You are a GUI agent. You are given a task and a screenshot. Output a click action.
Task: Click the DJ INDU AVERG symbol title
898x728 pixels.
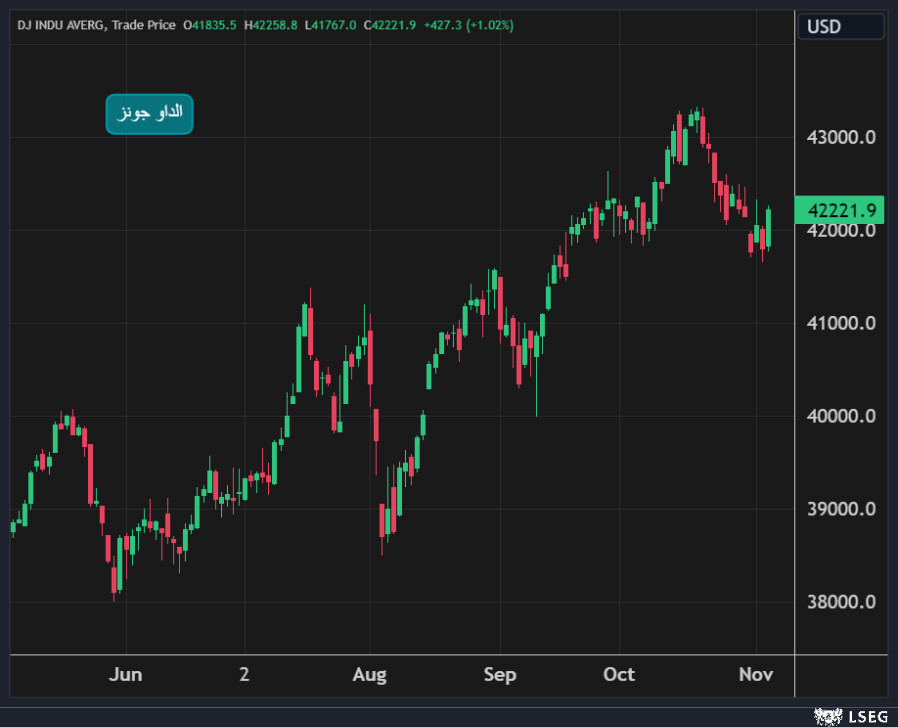[62, 25]
